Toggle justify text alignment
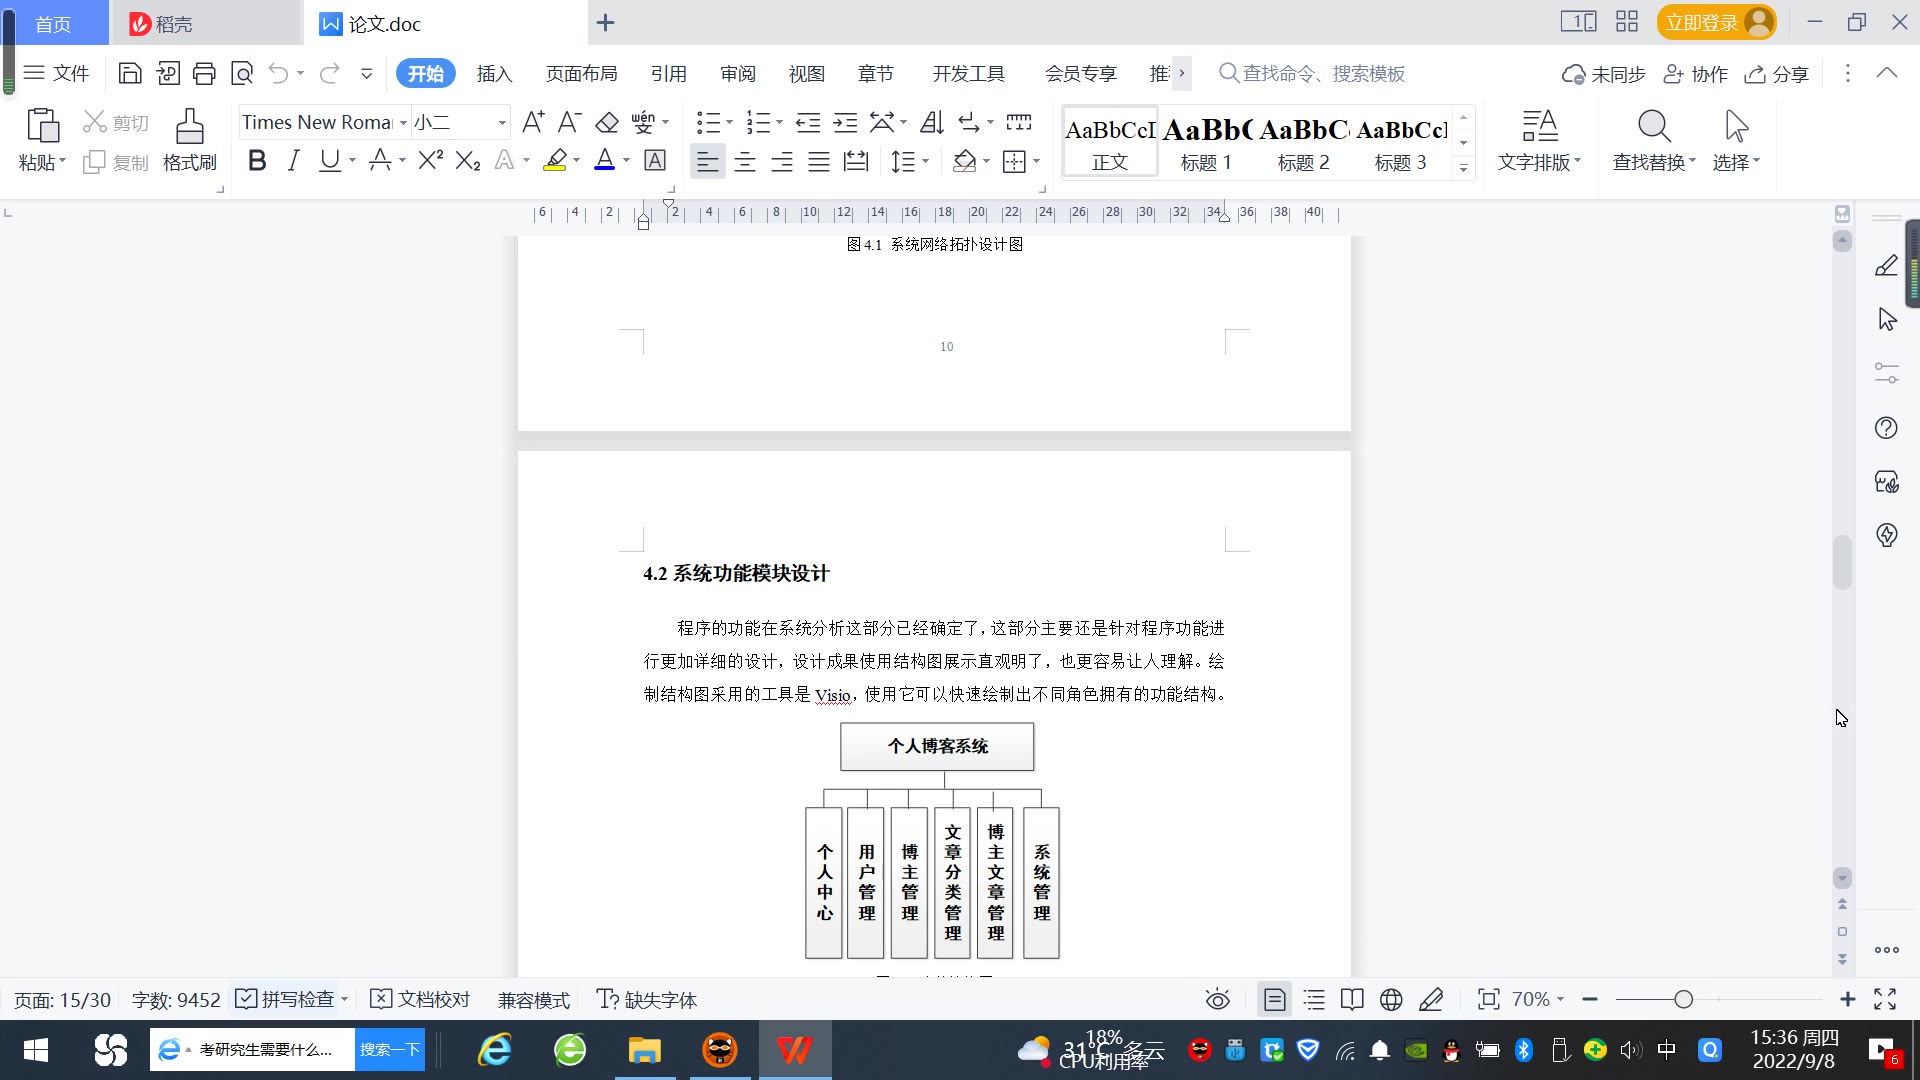The image size is (1920, 1080). (819, 161)
